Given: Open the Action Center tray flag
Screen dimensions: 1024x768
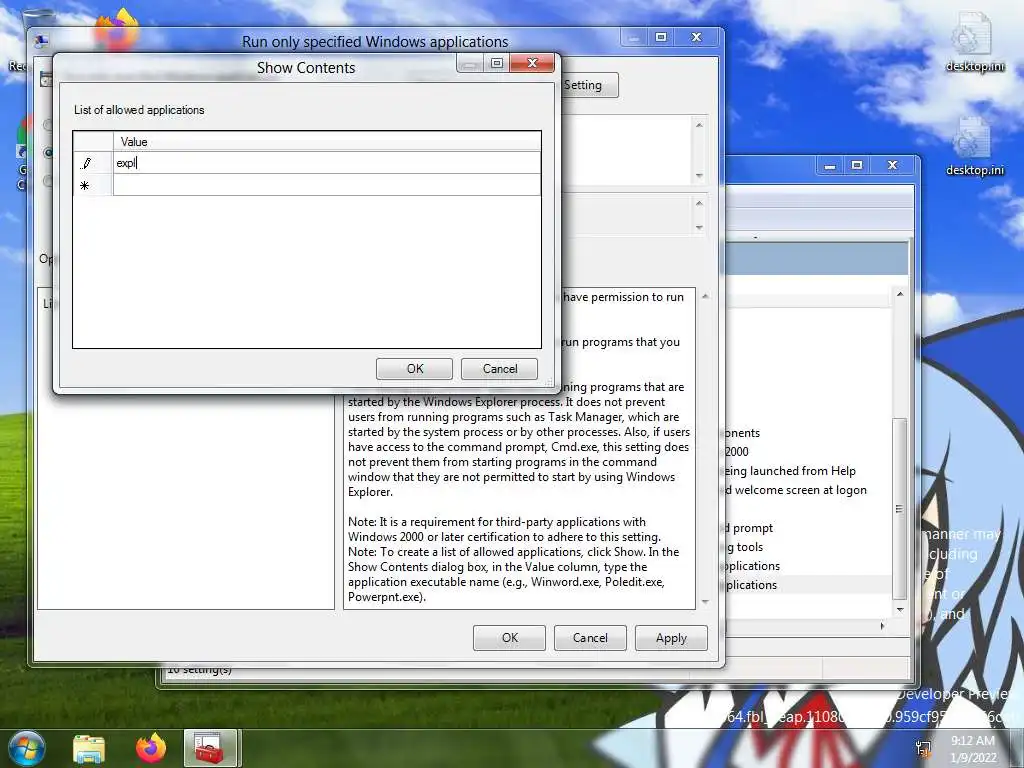Looking at the screenshot, I should pos(923,749).
